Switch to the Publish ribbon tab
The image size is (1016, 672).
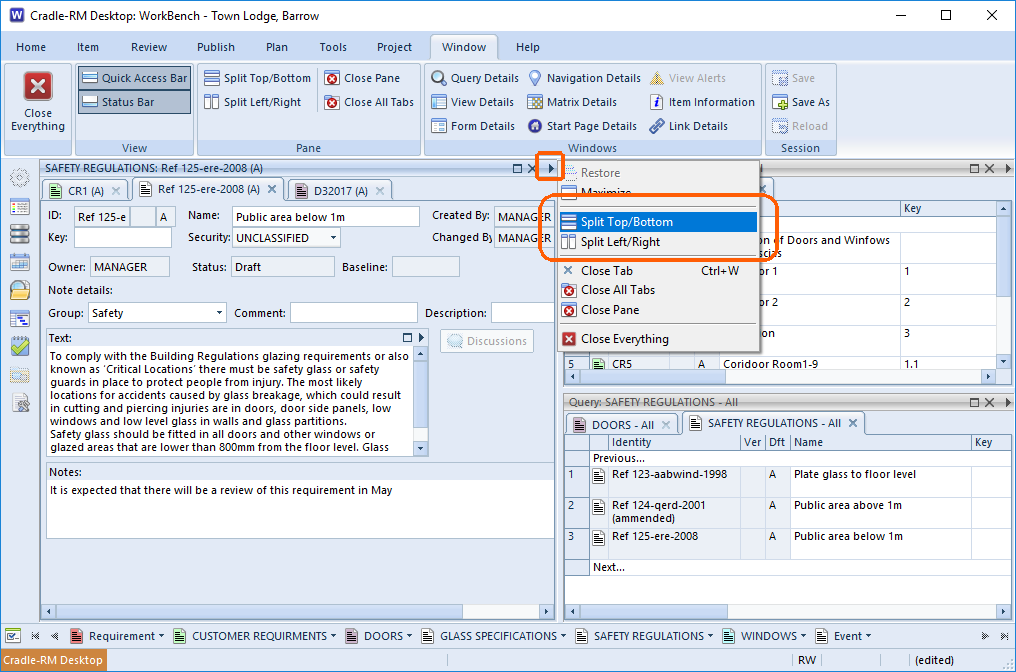click(216, 47)
